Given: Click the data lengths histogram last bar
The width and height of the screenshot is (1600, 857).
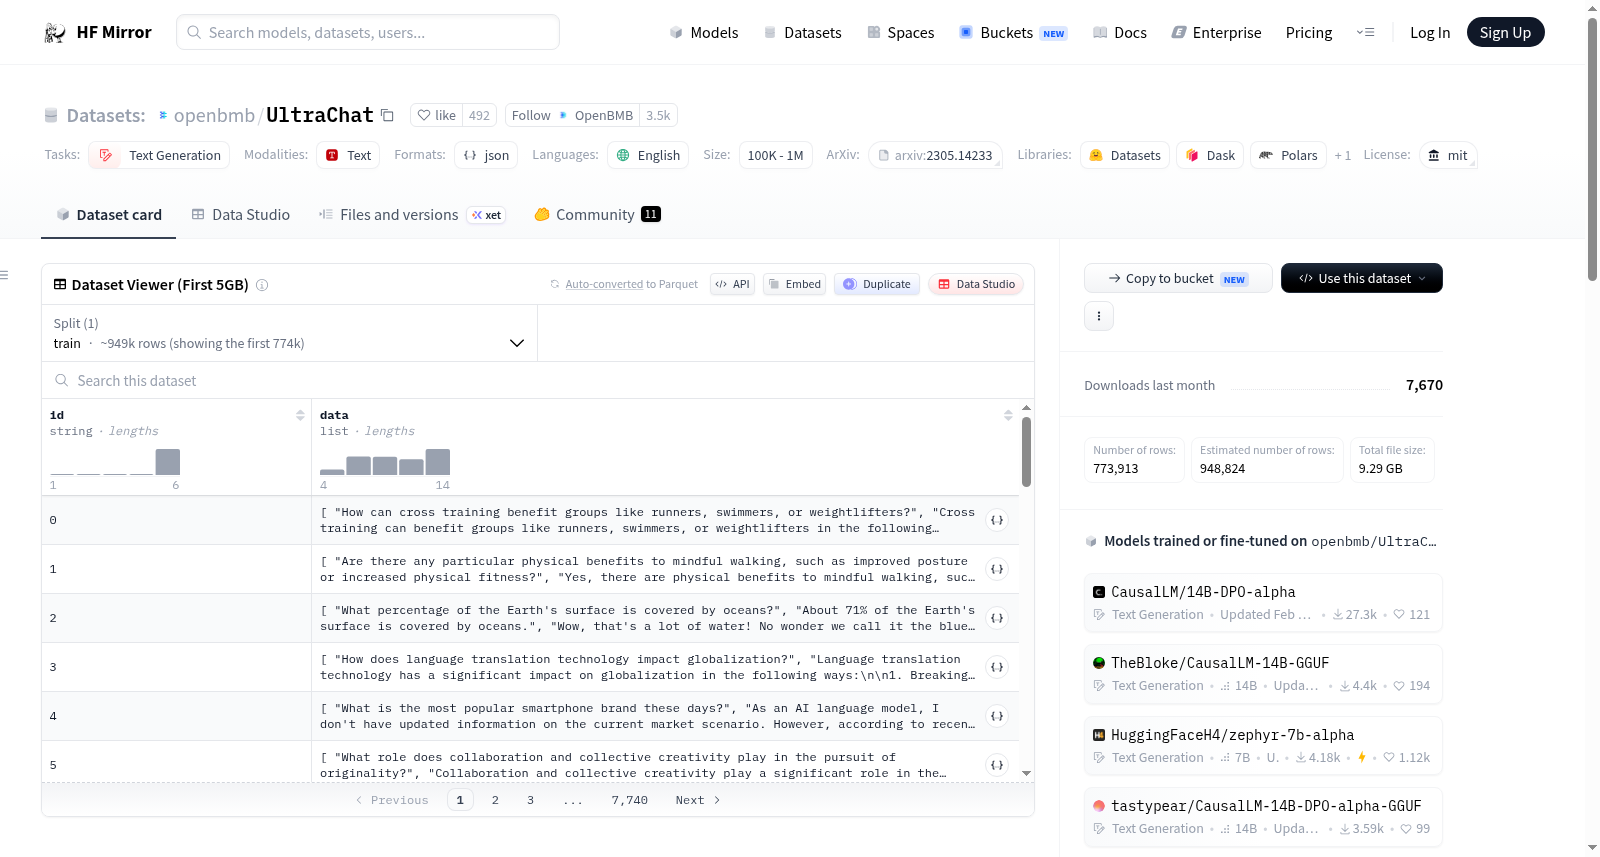Looking at the screenshot, I should tap(438, 462).
